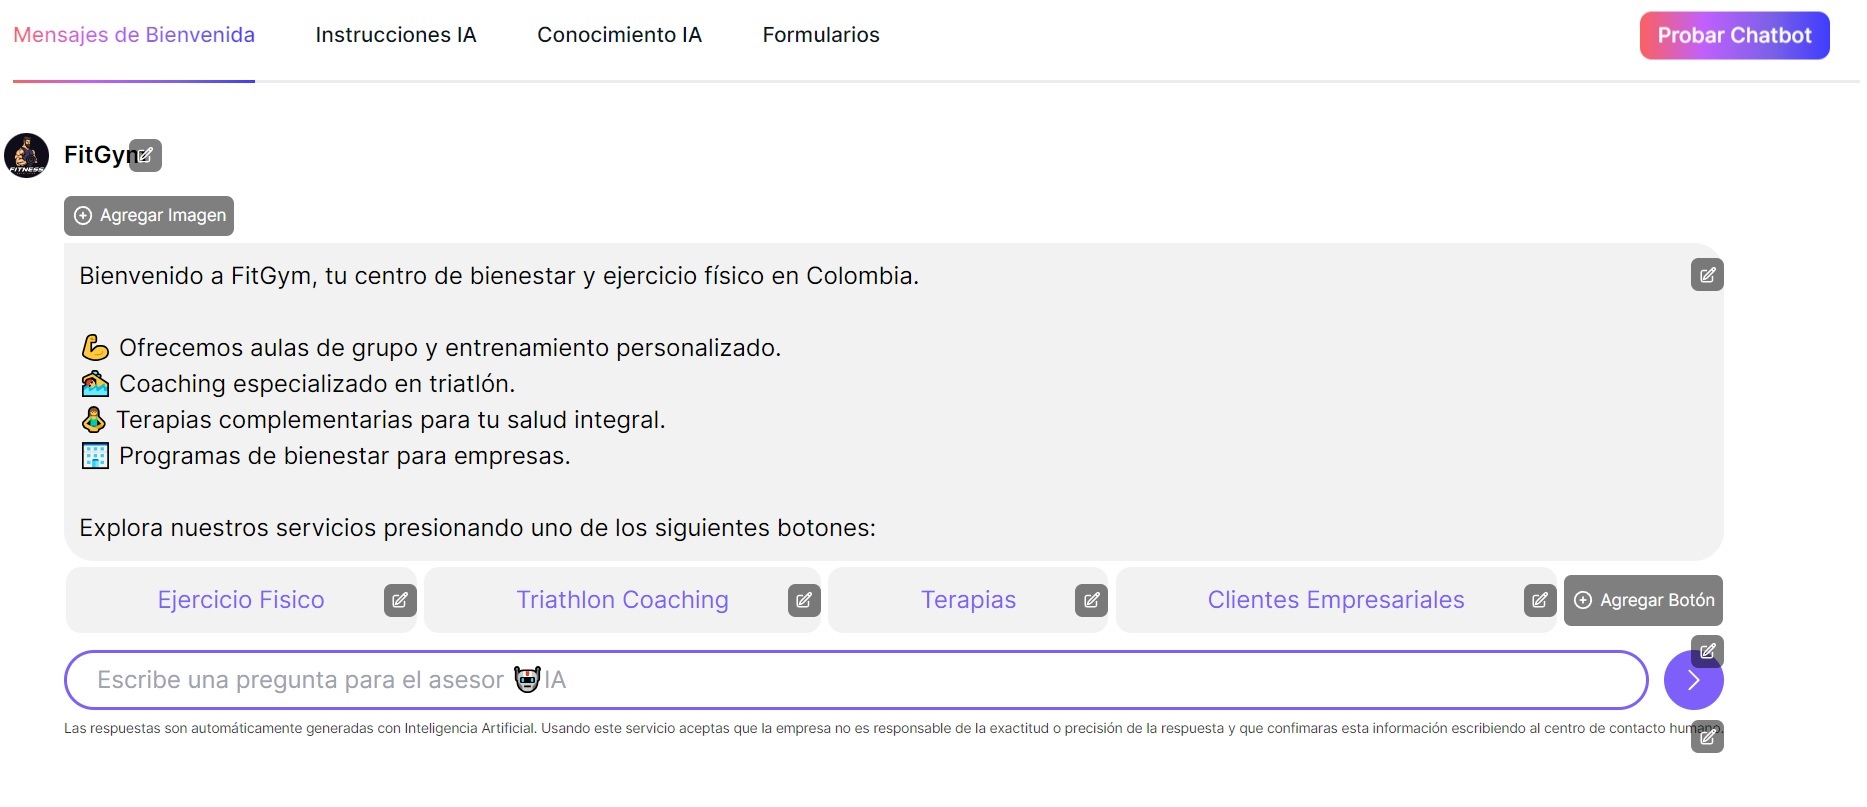Go to Conocimiento IA tab
Viewport: 1867px width, 807px height.
coord(619,35)
